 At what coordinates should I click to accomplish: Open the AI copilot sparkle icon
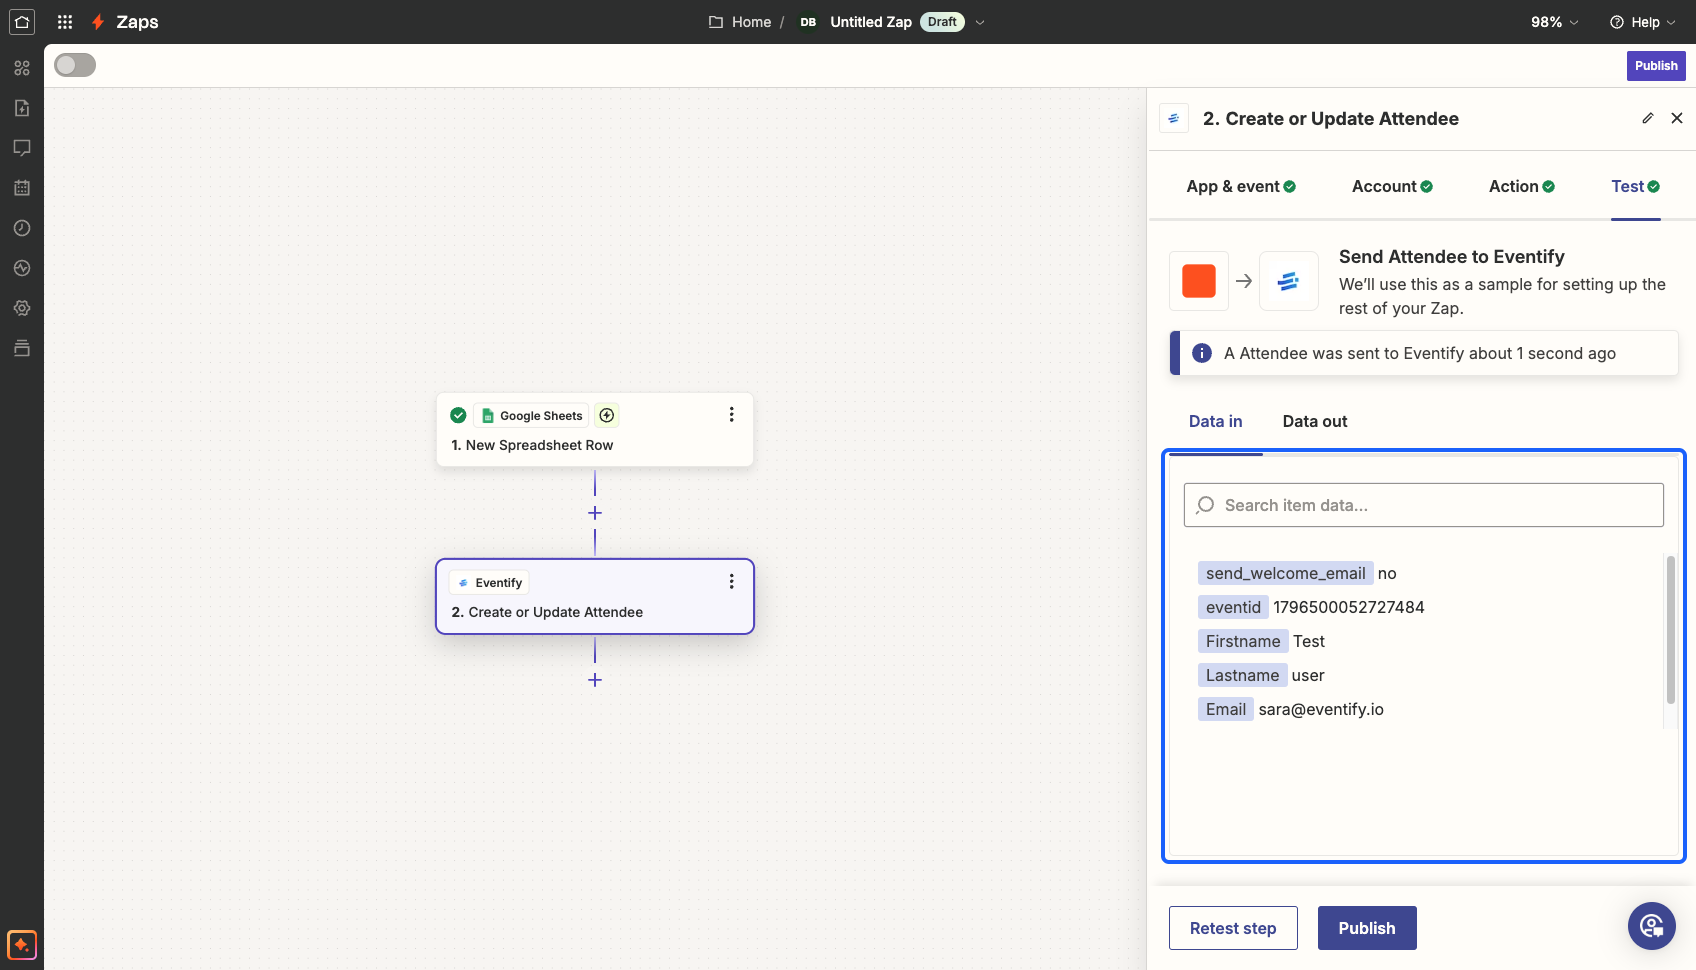tap(22, 944)
